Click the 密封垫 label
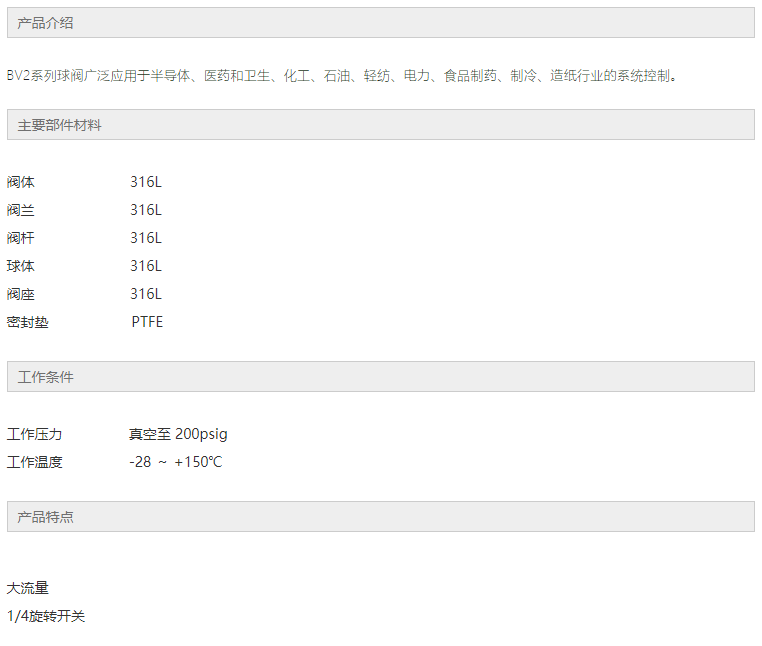The width and height of the screenshot is (762, 646). tap(28, 322)
